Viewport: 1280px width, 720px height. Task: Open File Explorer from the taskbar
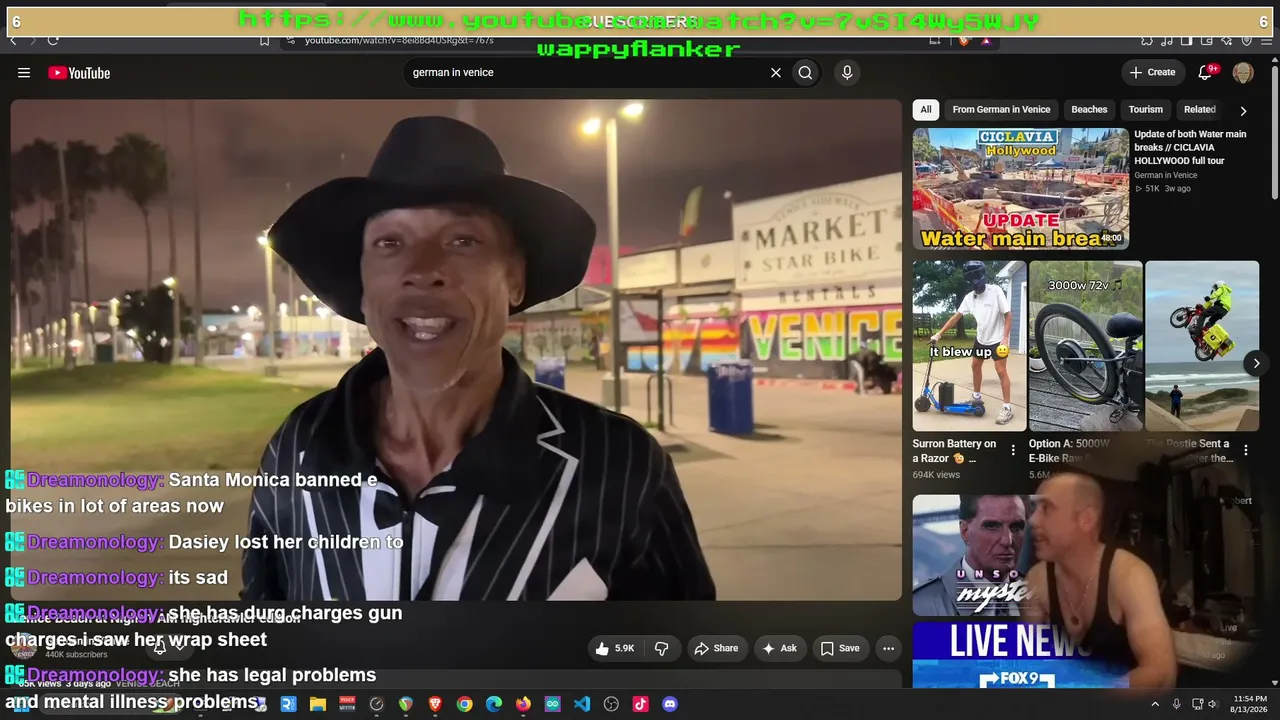[x=318, y=704]
